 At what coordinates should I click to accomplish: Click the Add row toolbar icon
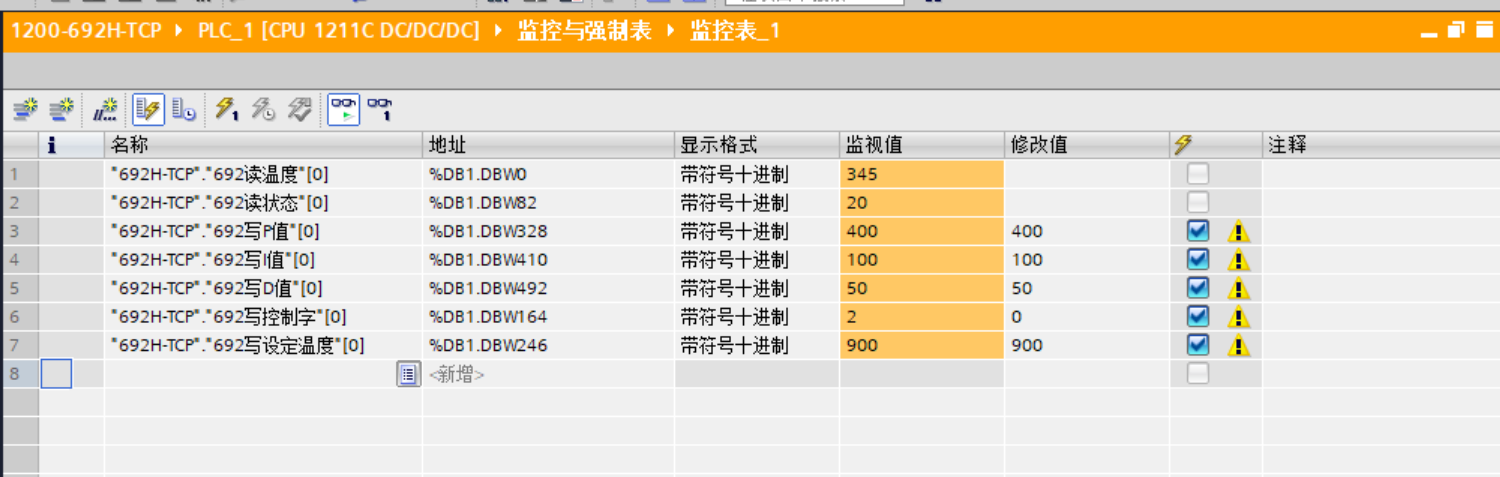[x=61, y=108]
